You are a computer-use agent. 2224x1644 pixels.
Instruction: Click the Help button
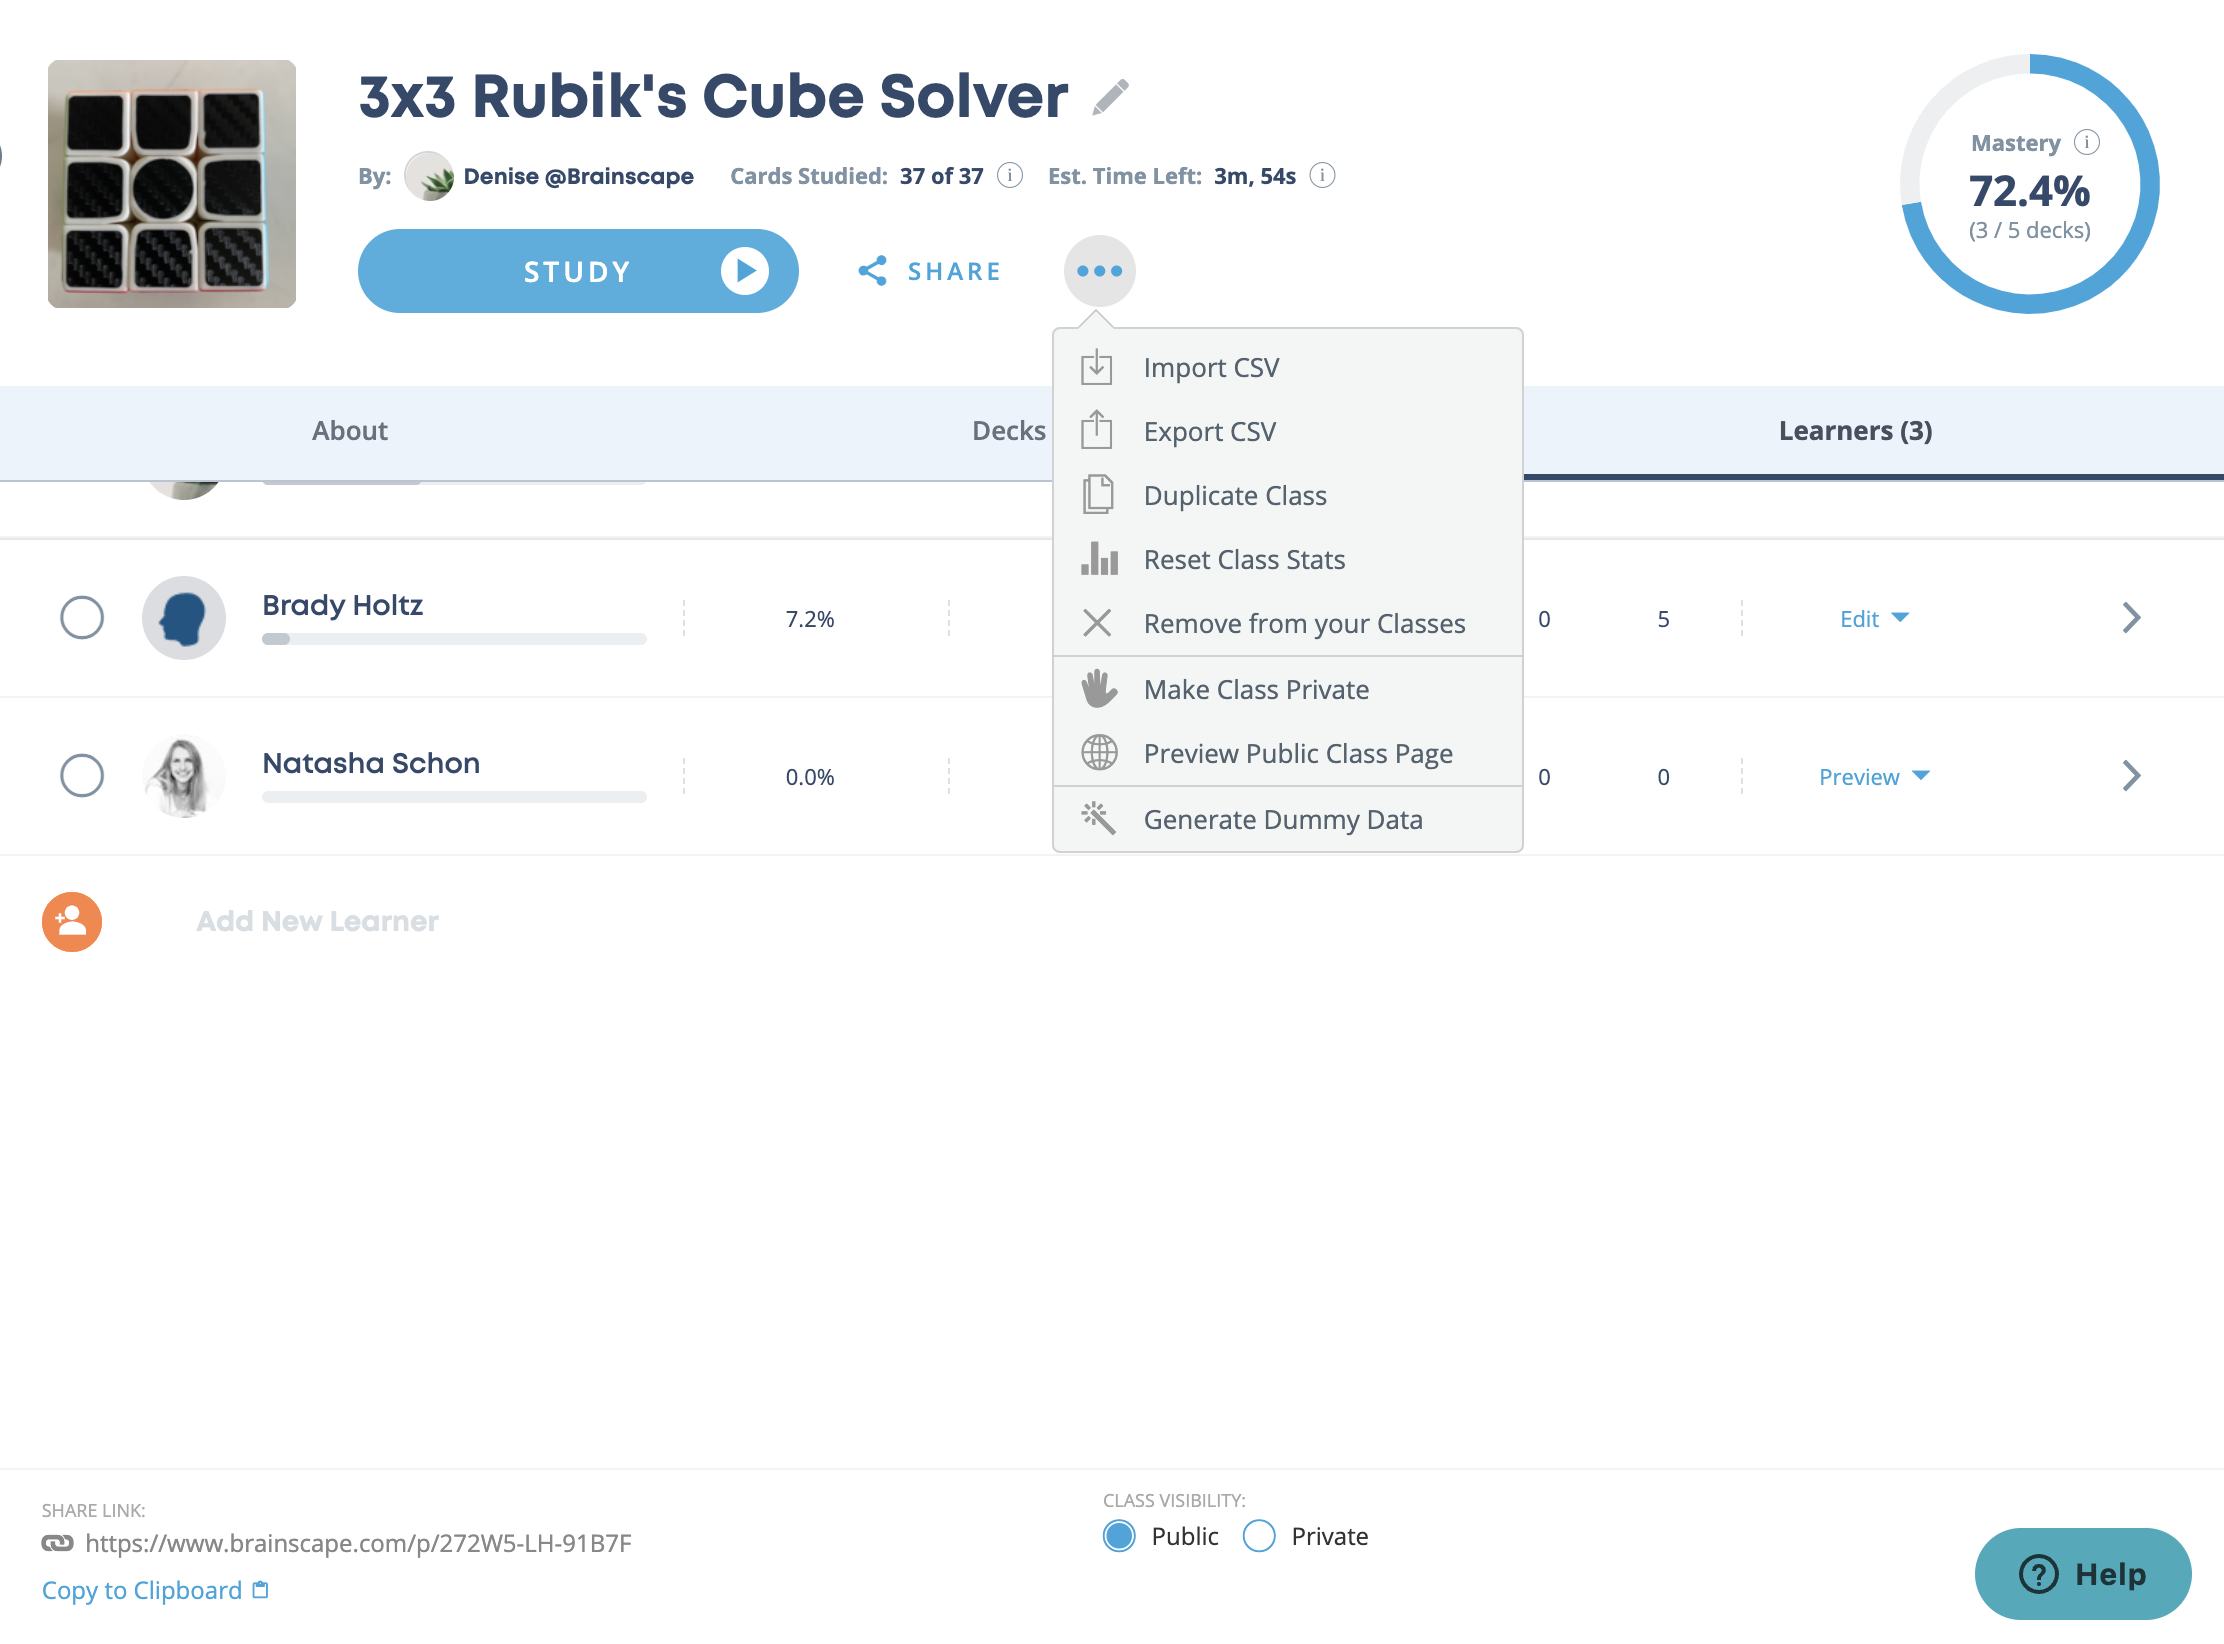point(2083,1574)
